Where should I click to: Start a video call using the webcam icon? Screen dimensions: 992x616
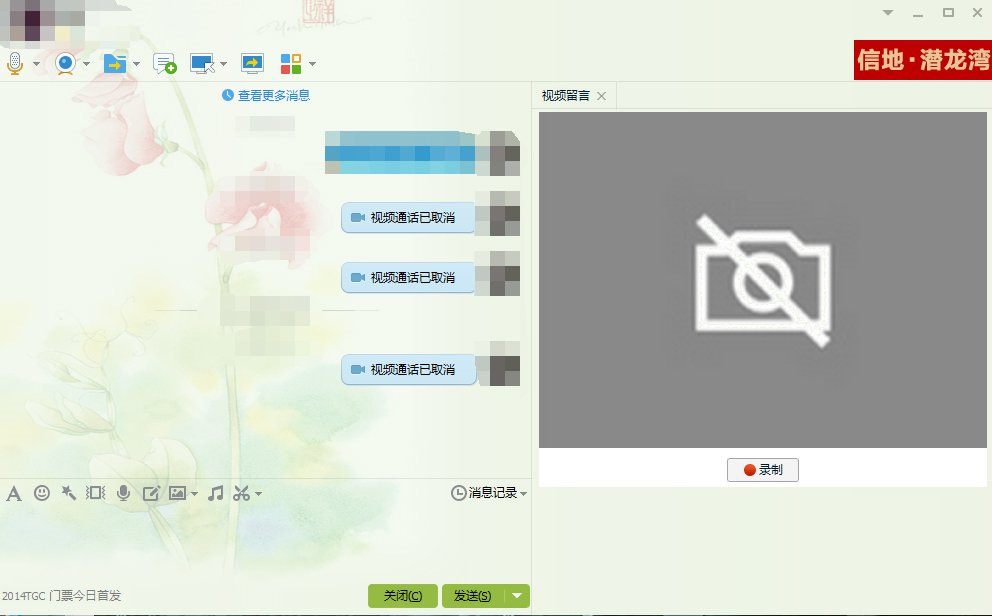point(63,63)
